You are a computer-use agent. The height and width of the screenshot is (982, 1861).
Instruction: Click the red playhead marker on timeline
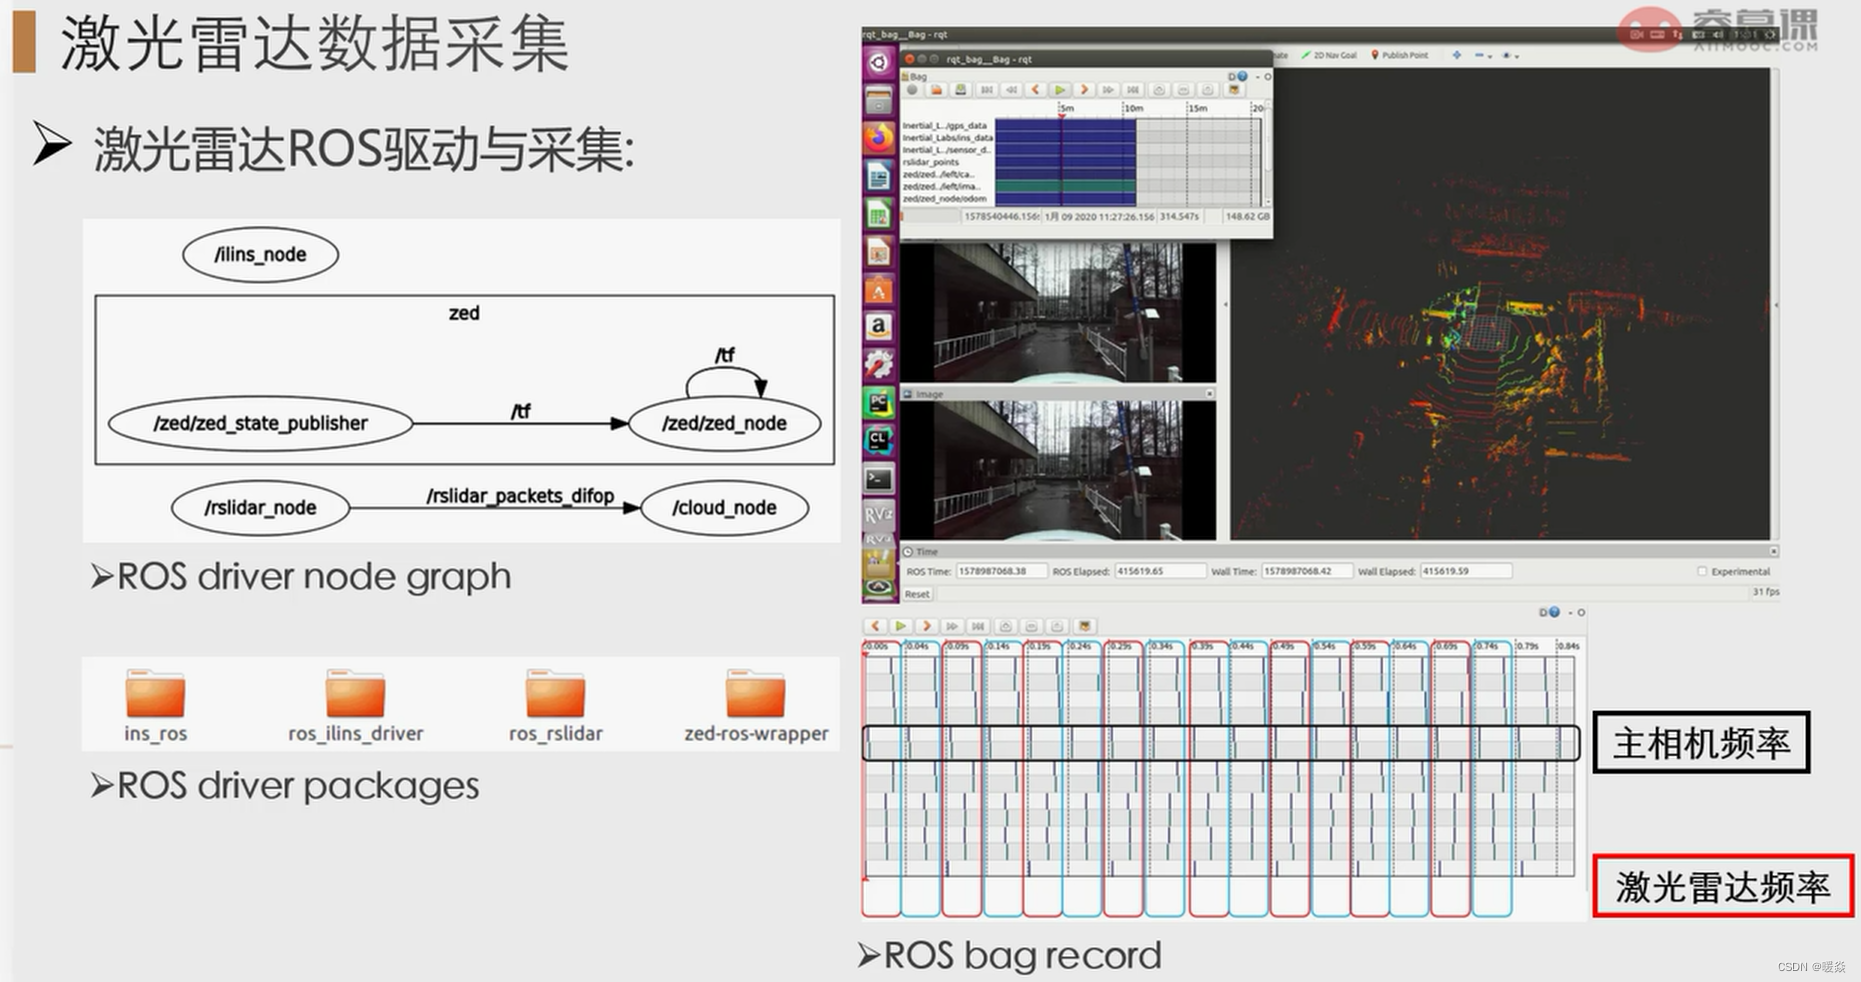[x=1062, y=117]
